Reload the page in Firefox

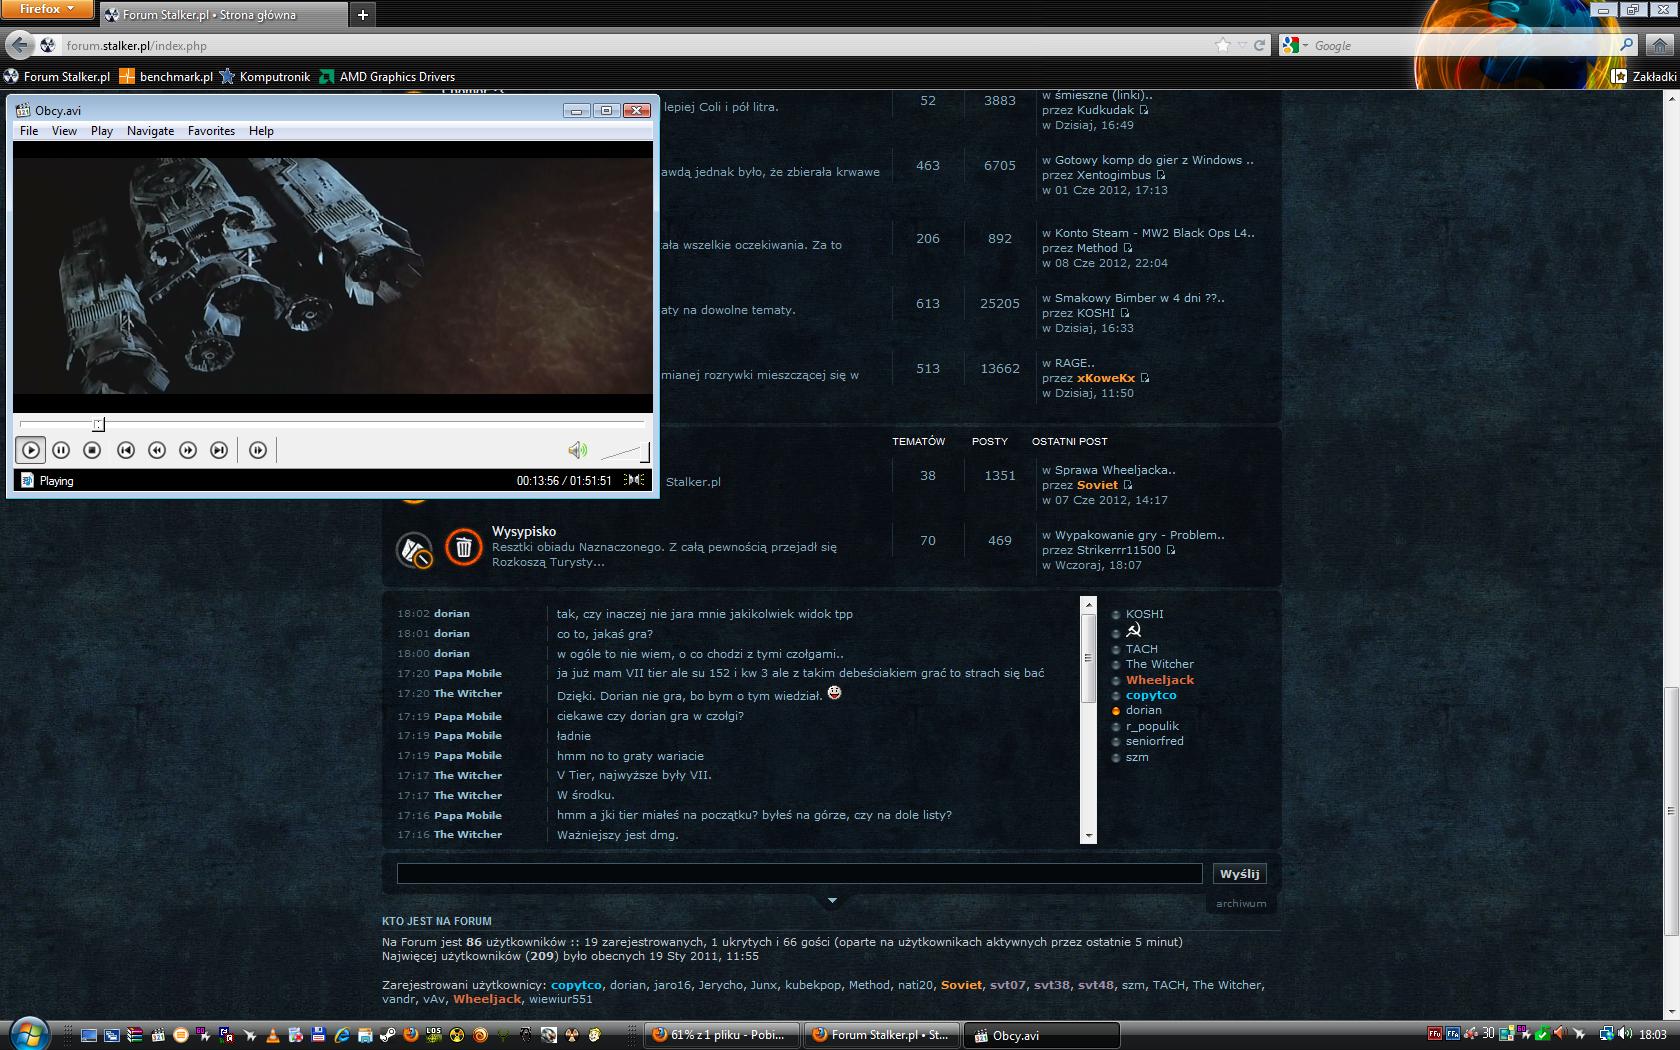click(x=1259, y=45)
